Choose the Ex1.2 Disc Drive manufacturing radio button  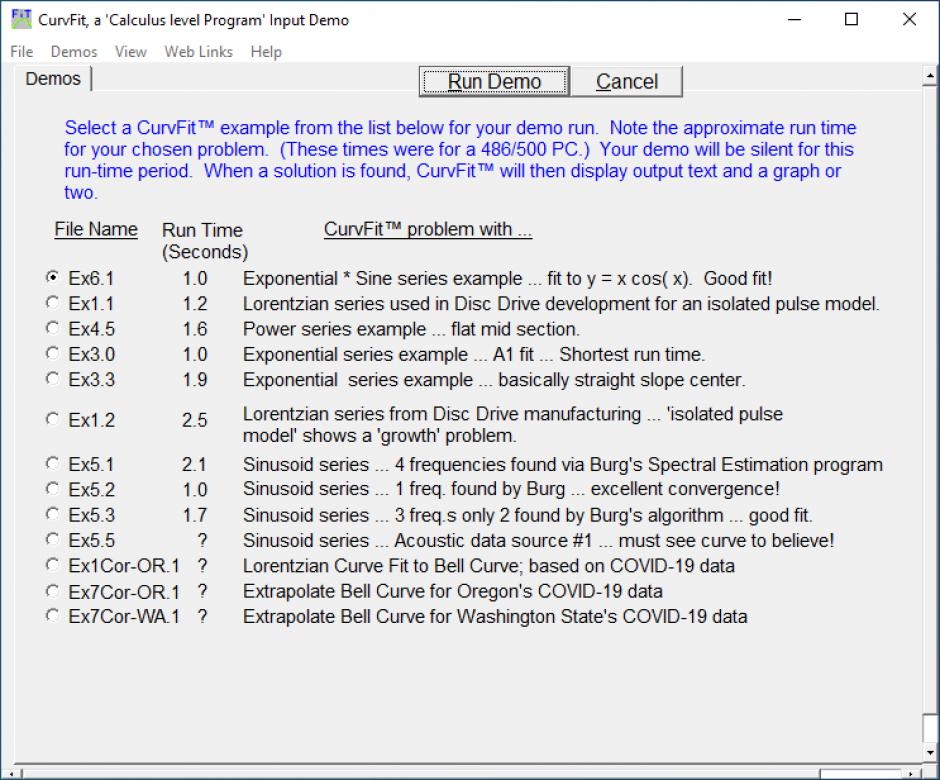[x=53, y=418]
